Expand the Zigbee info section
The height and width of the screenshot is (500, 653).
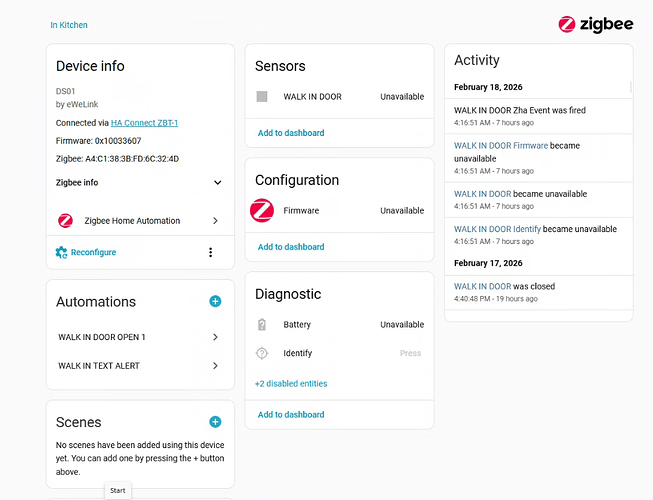pos(218,183)
